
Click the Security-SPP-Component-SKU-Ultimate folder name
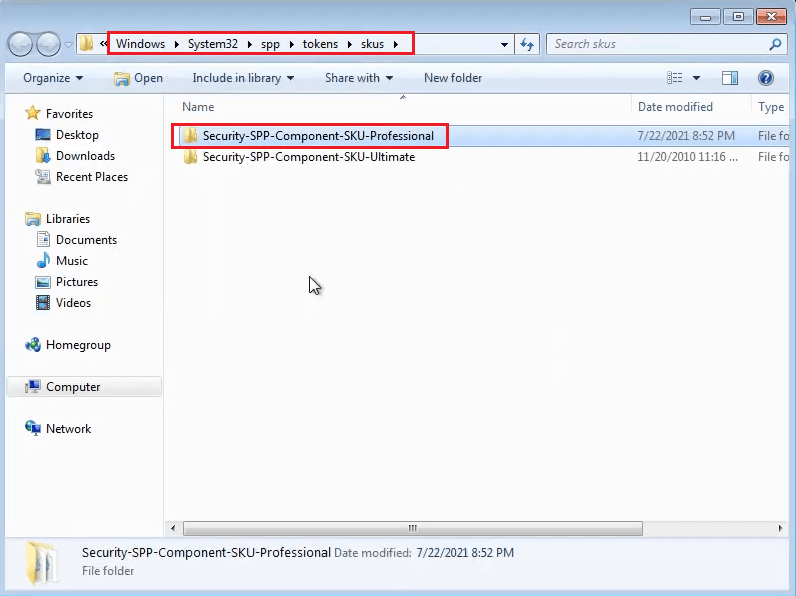[309, 157]
